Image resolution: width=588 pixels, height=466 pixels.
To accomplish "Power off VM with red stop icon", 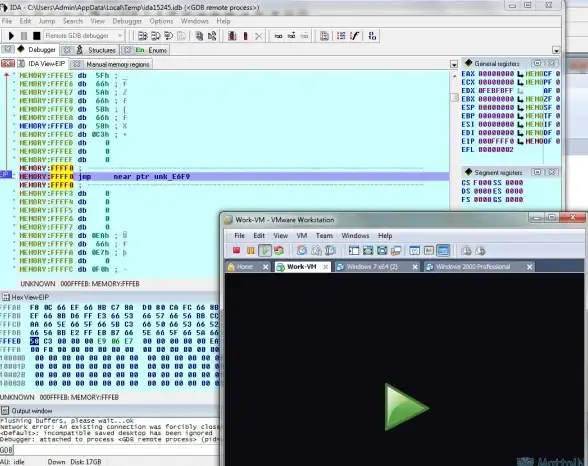I will click(236, 250).
